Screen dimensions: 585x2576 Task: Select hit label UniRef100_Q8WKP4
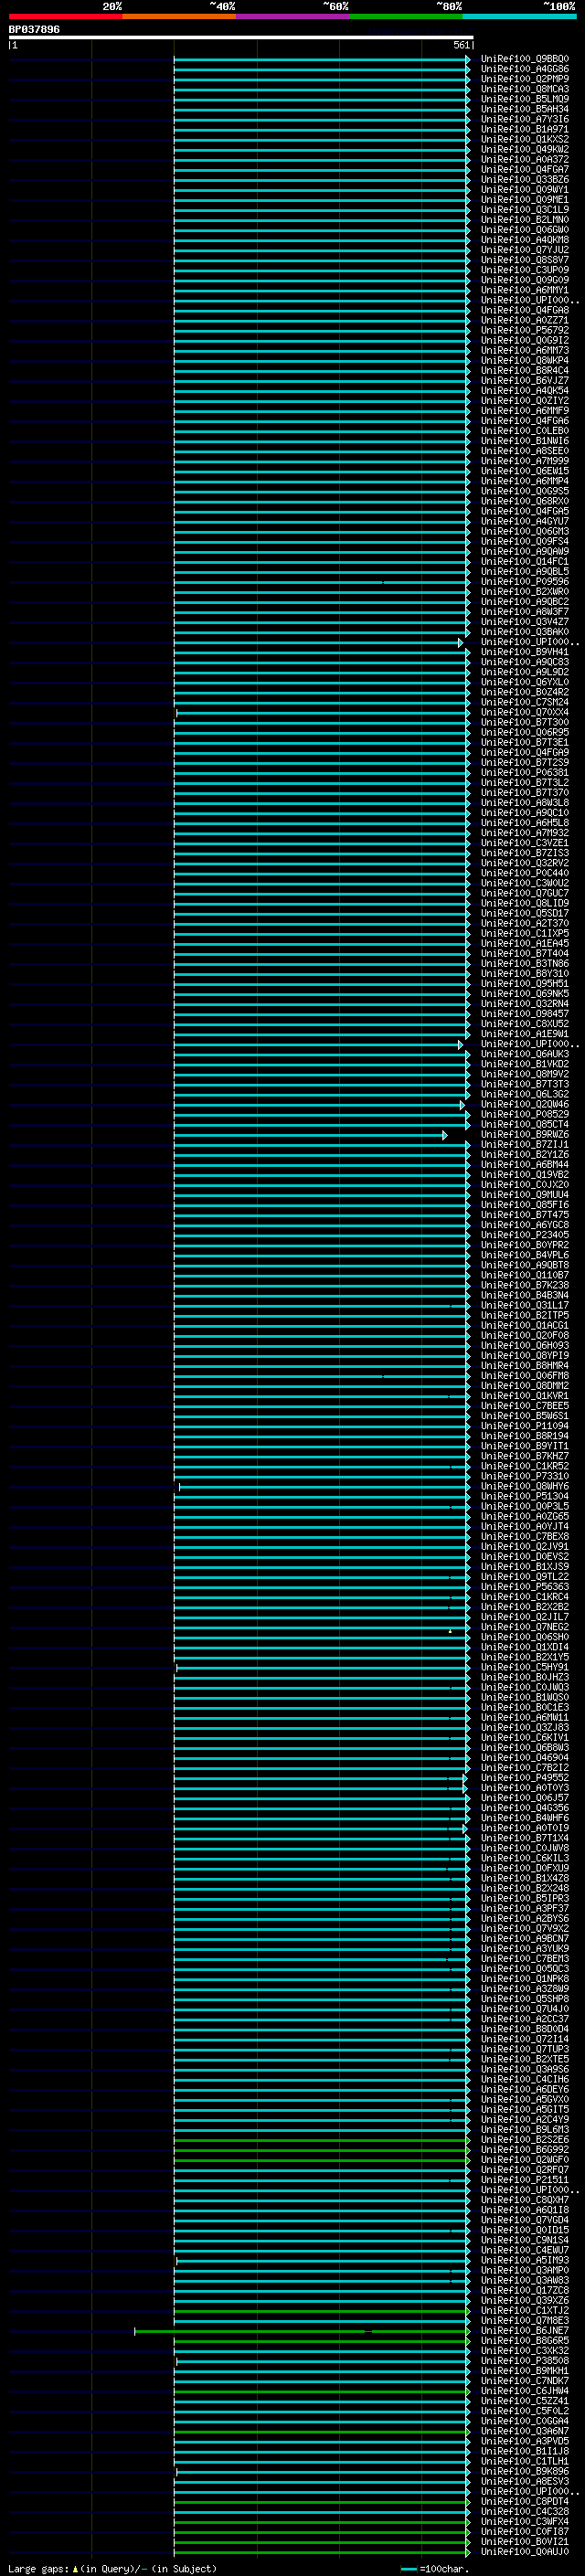click(525, 360)
